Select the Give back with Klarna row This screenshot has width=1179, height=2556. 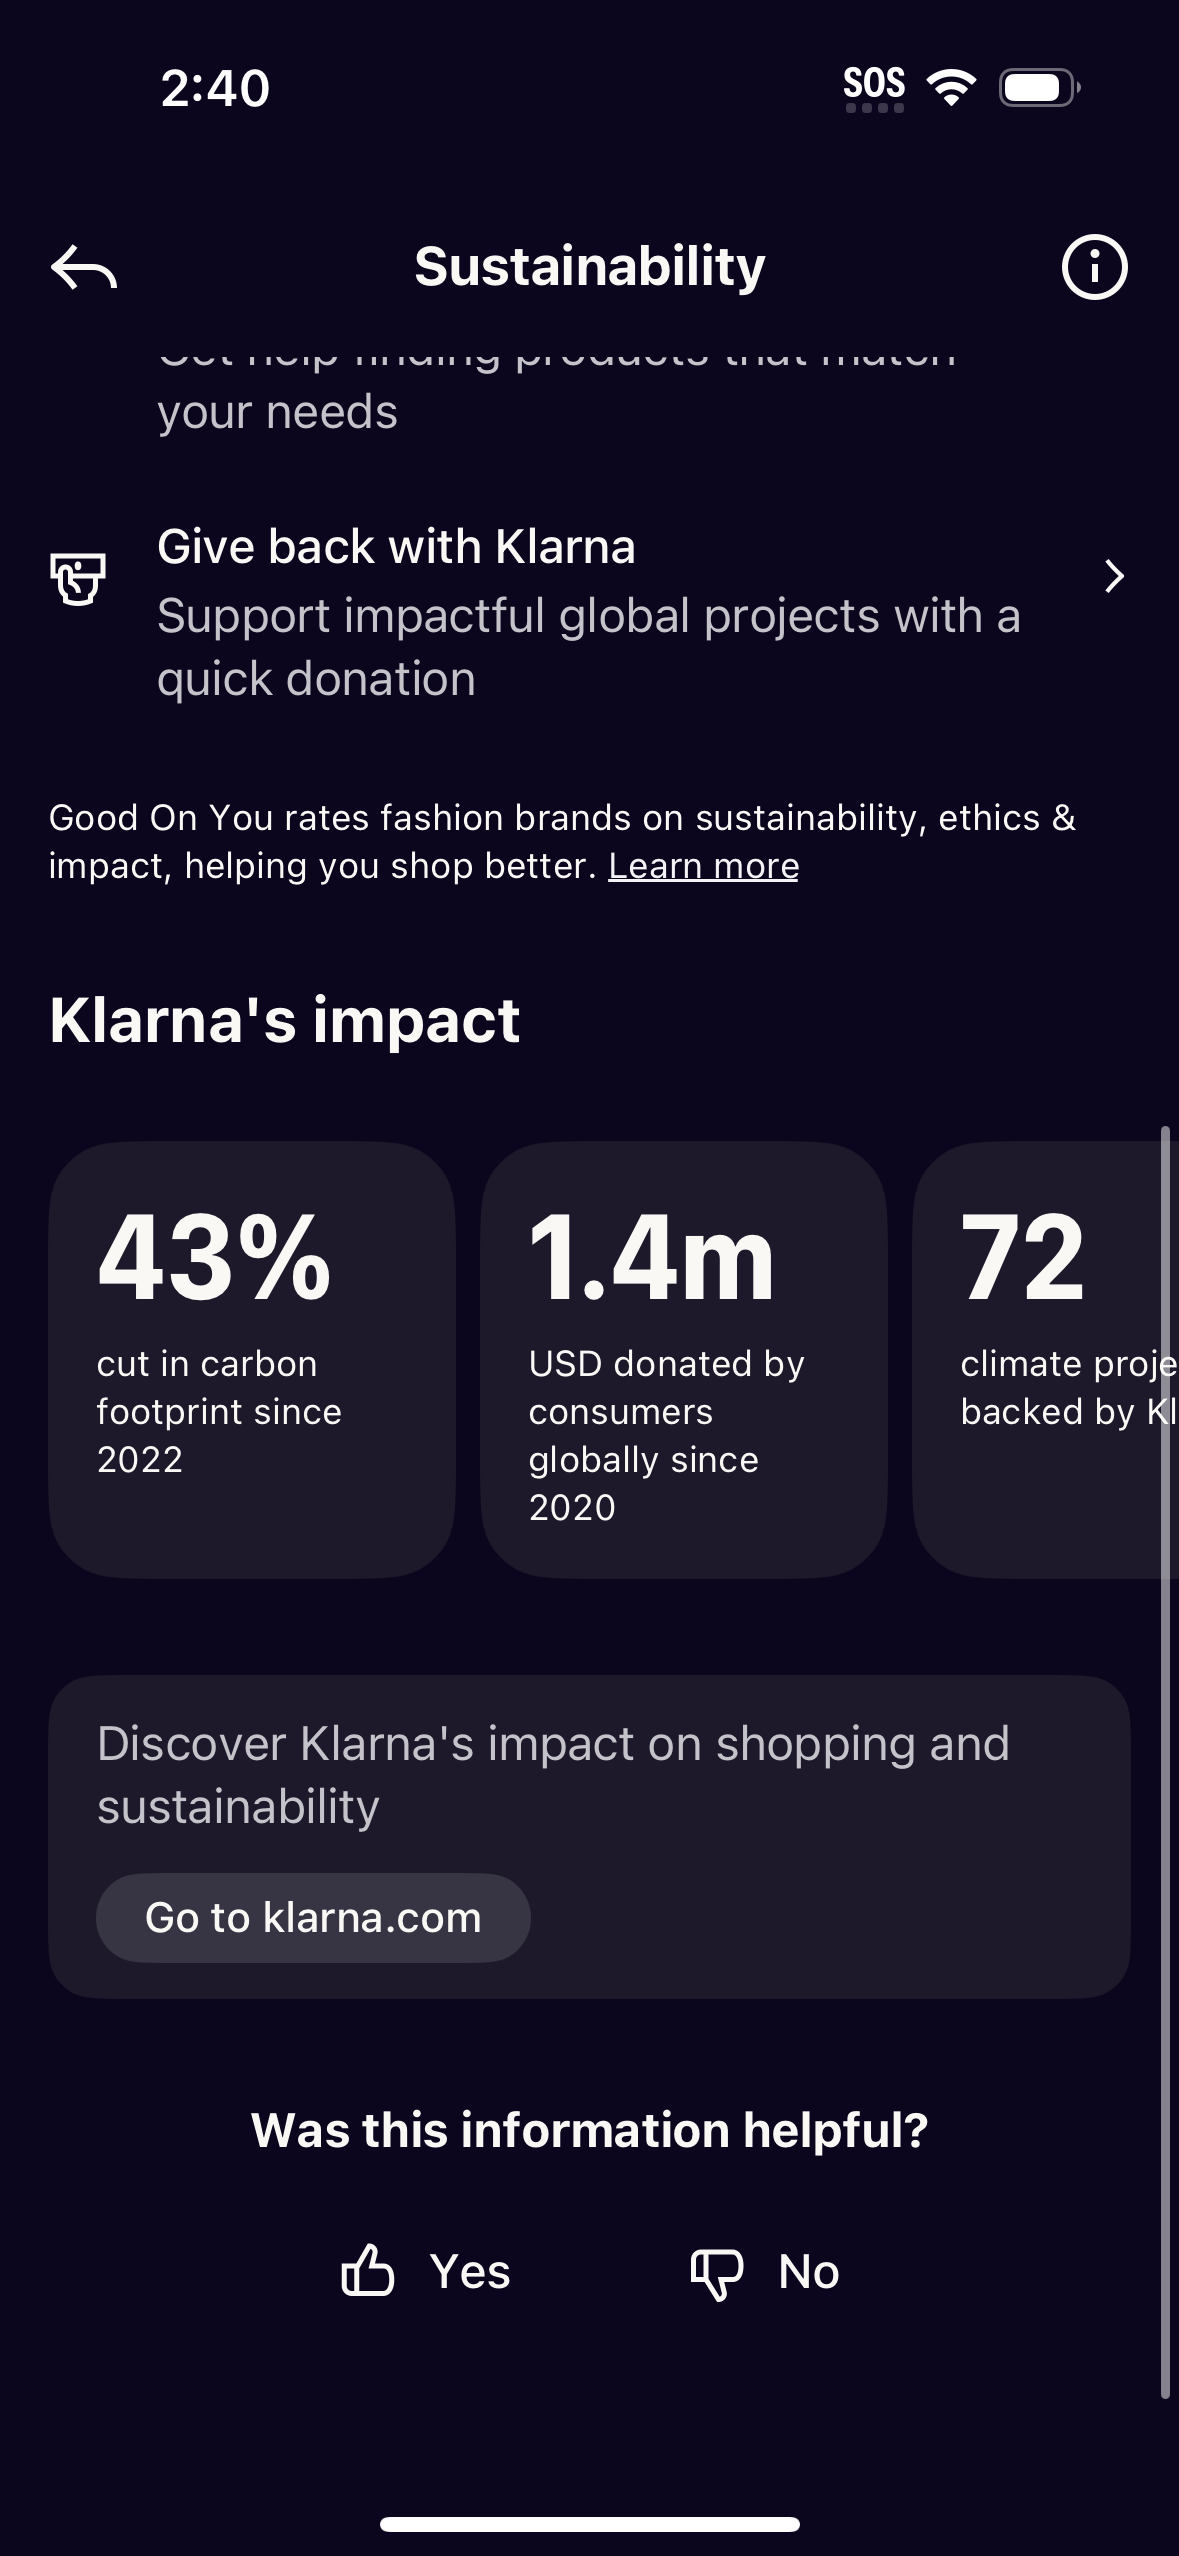click(x=590, y=610)
